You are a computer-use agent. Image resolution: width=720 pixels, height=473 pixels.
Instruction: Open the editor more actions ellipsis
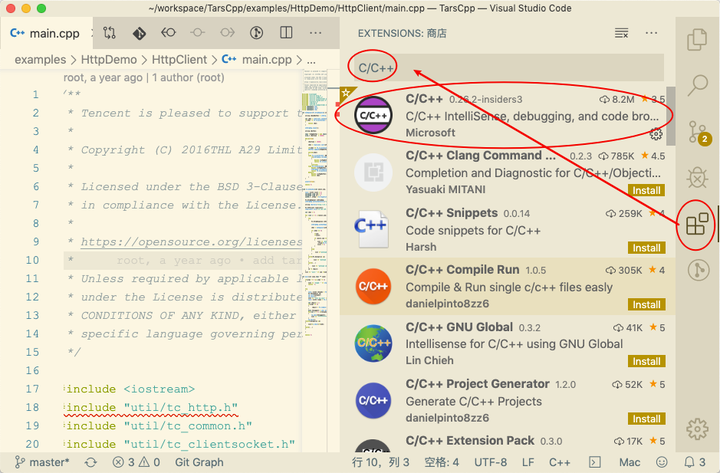pyautogui.click(x=315, y=33)
